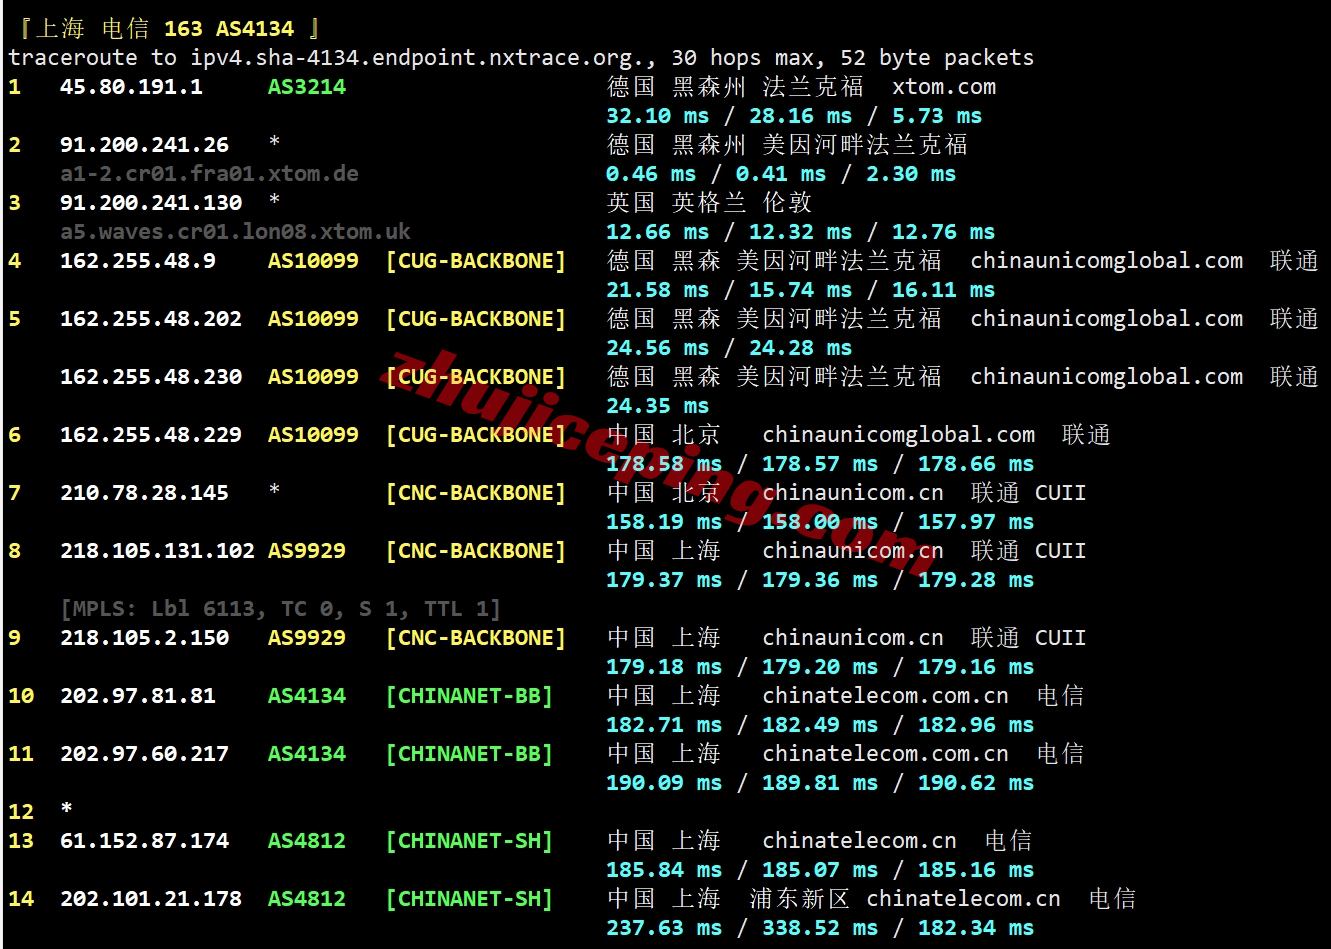Select IP 162.255.48.230
Image resolution: width=1331 pixels, height=949 pixels.
pos(151,377)
